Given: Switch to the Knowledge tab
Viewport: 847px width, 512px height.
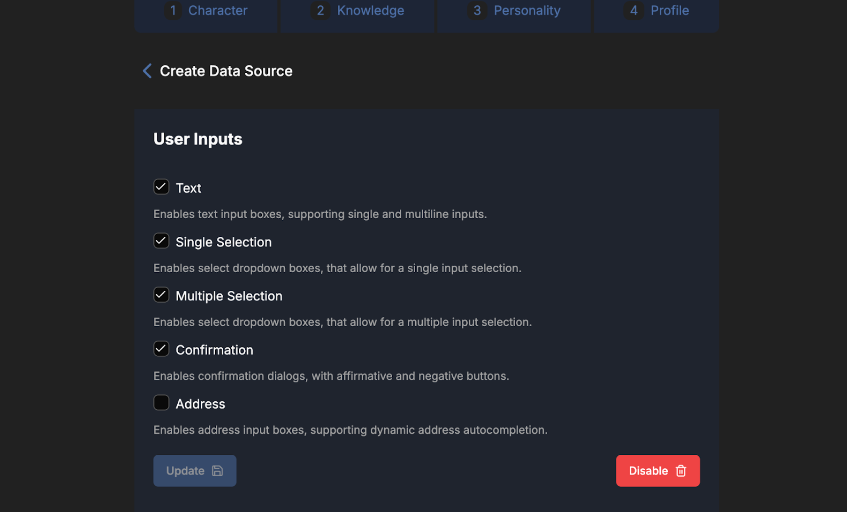Looking at the screenshot, I should pos(357,14).
